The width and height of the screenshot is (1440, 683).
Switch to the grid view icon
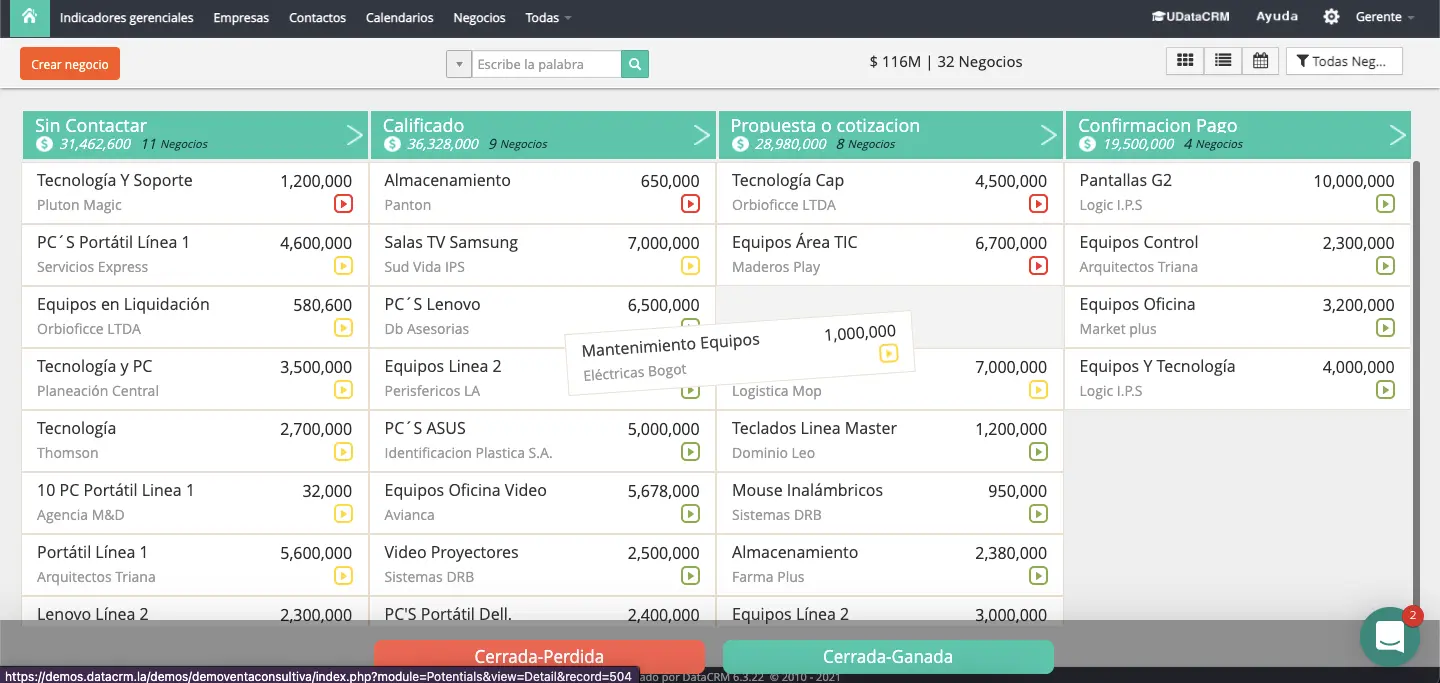[x=1184, y=60]
